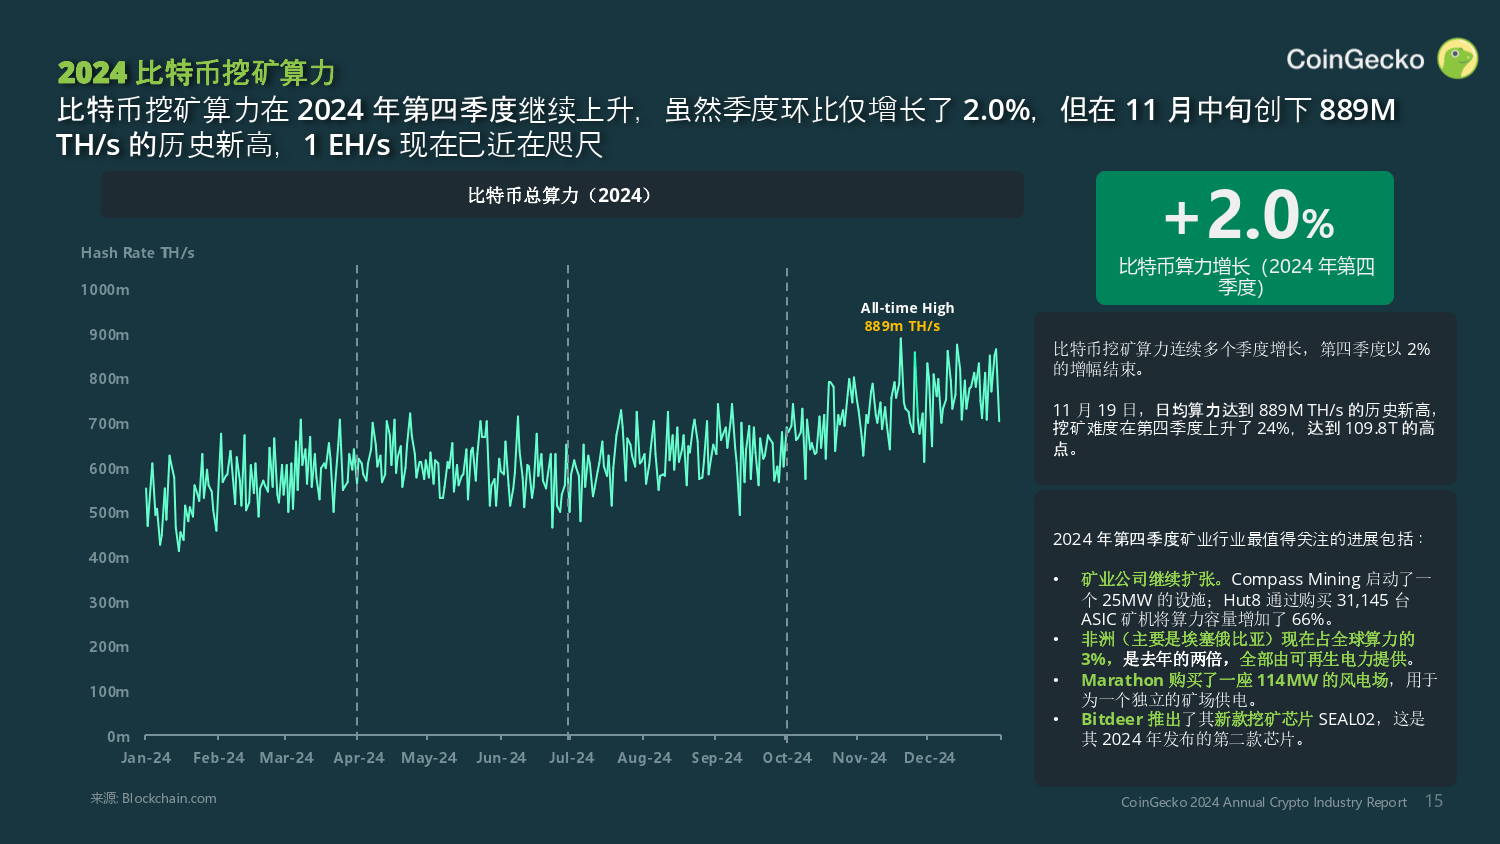
Task: Click the Jul-24 x-axis marker
Action: (571, 758)
